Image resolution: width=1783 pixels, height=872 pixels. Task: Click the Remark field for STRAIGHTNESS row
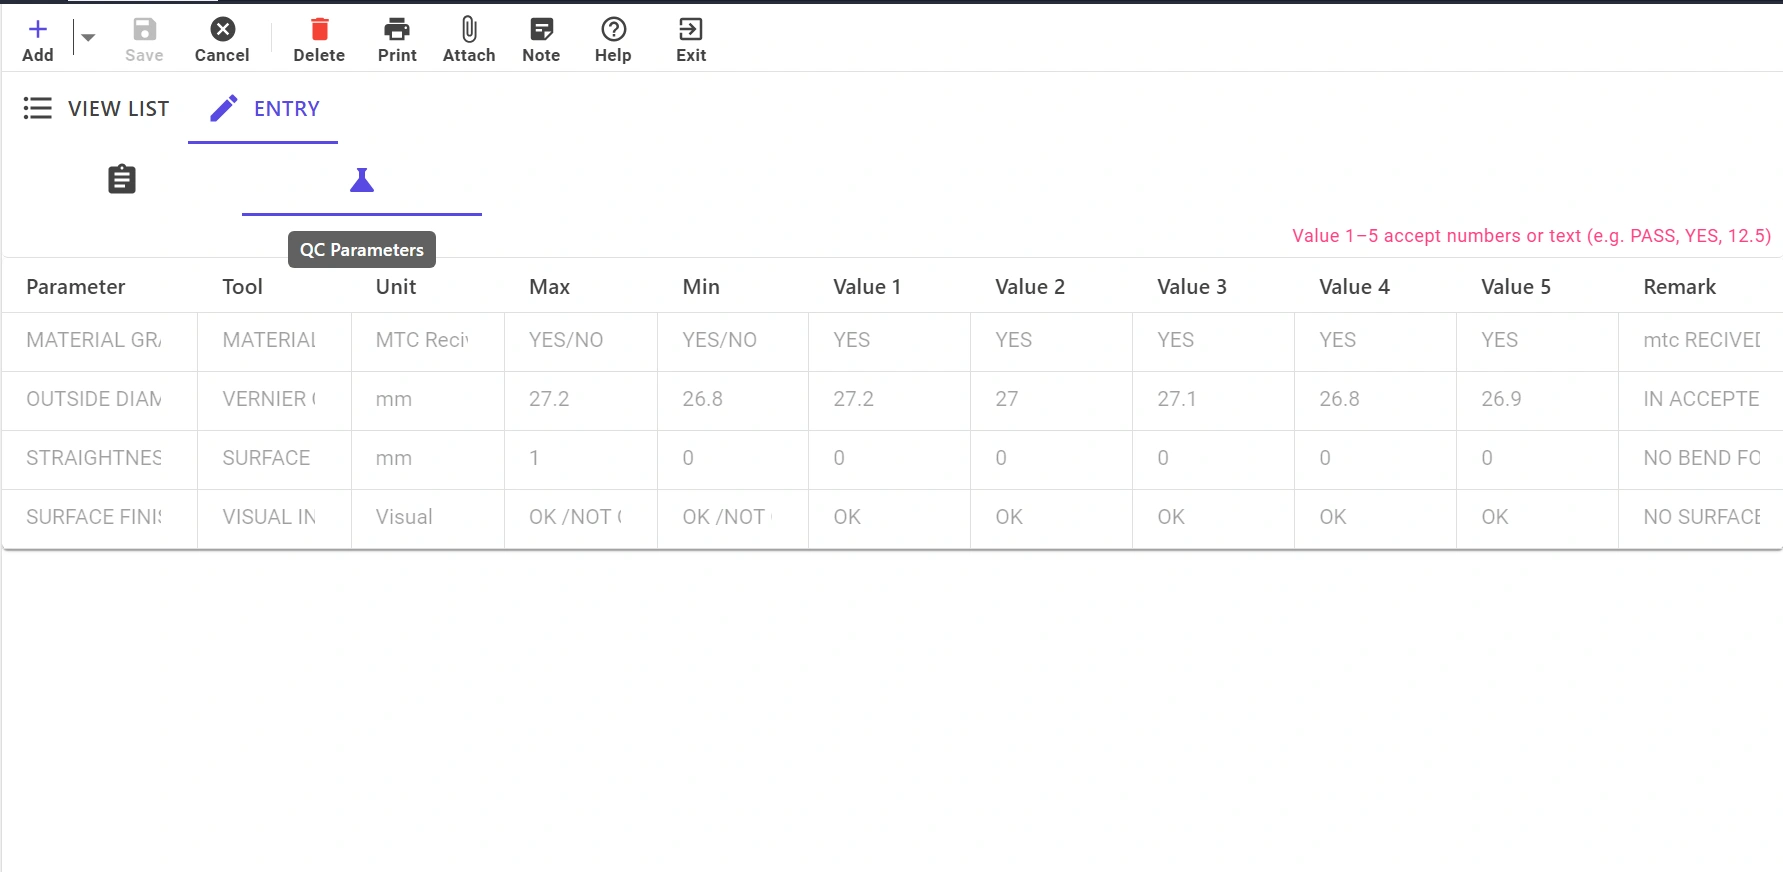[x=1701, y=459]
